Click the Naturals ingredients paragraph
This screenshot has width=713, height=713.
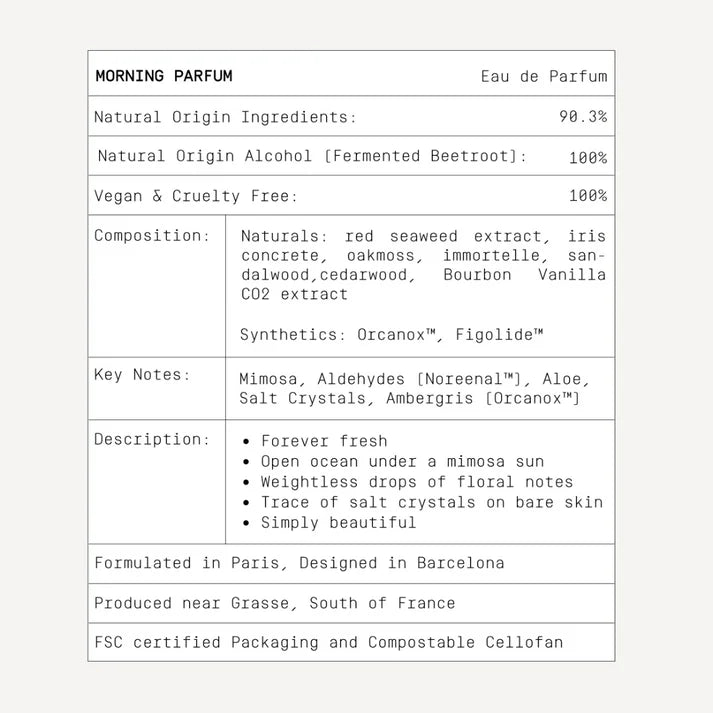[423, 265]
